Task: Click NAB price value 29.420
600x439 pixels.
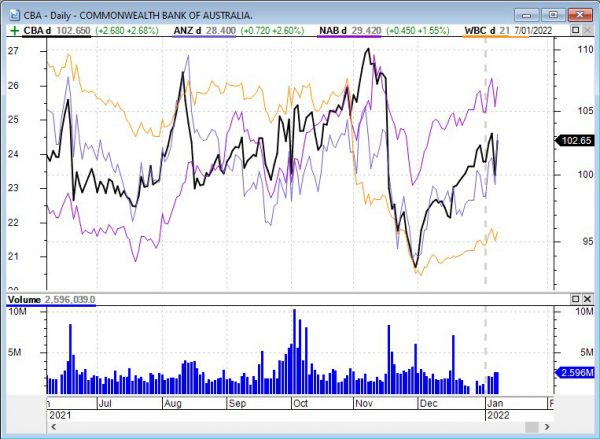Action: point(367,31)
